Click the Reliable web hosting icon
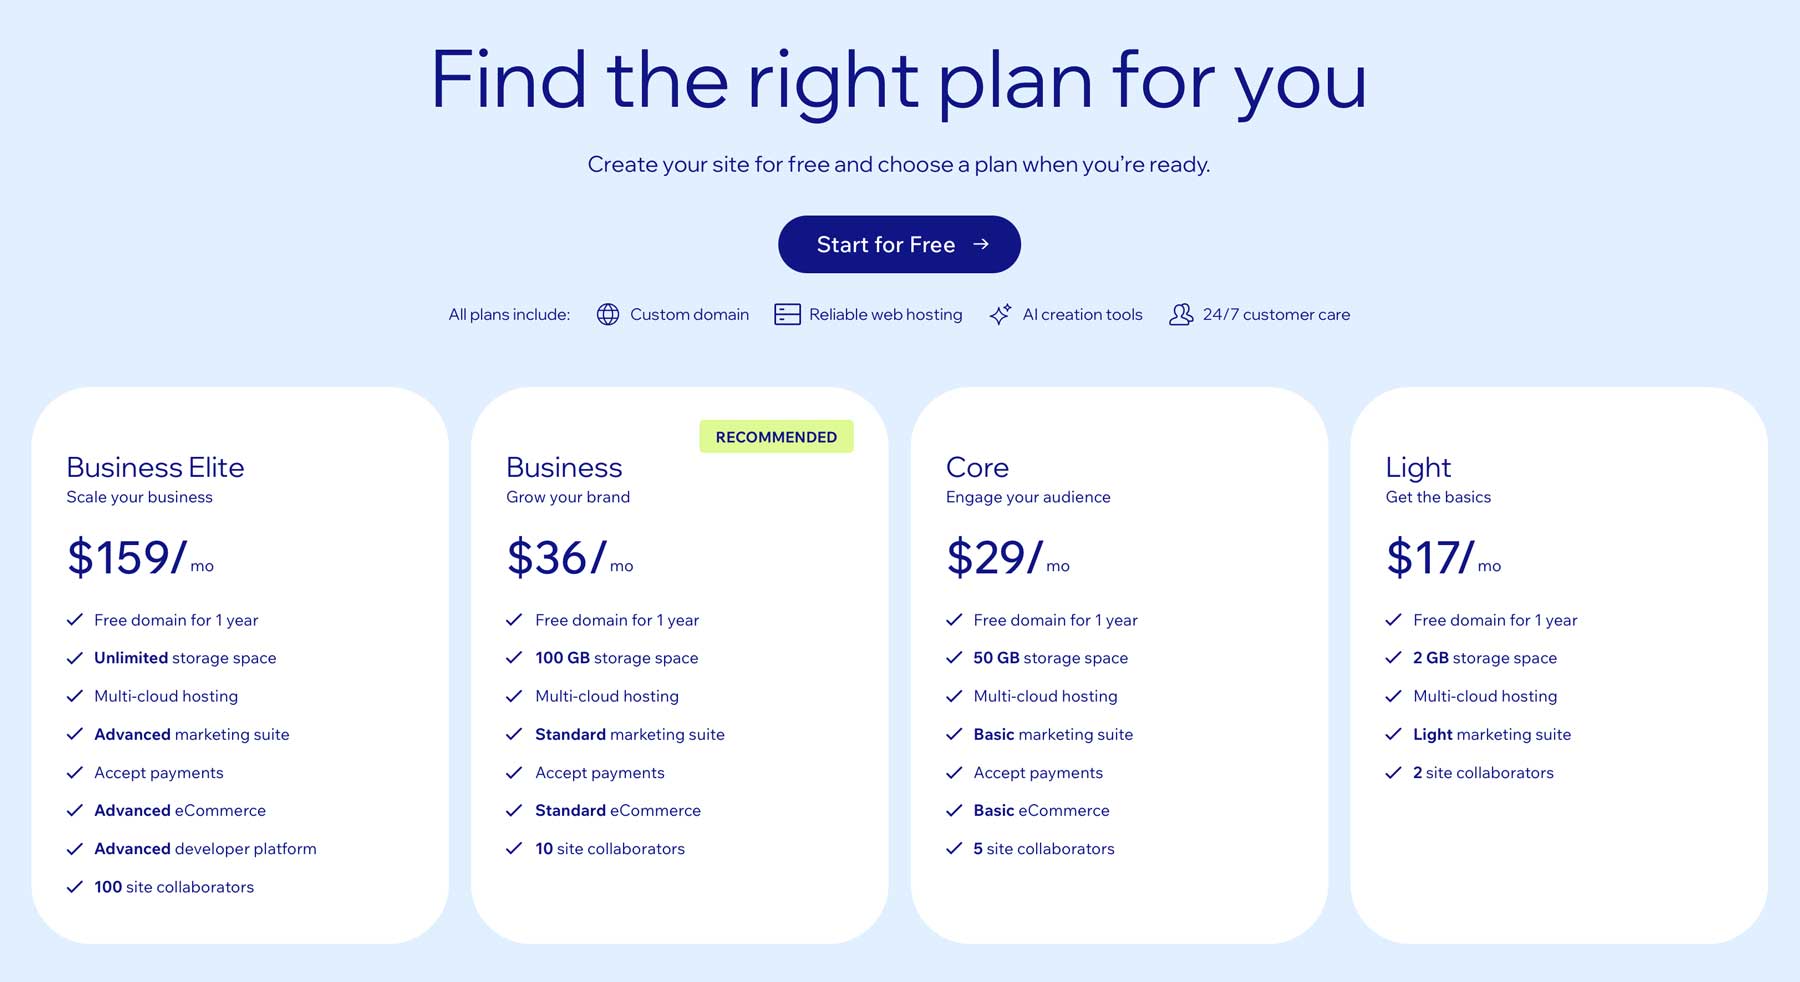 click(786, 314)
